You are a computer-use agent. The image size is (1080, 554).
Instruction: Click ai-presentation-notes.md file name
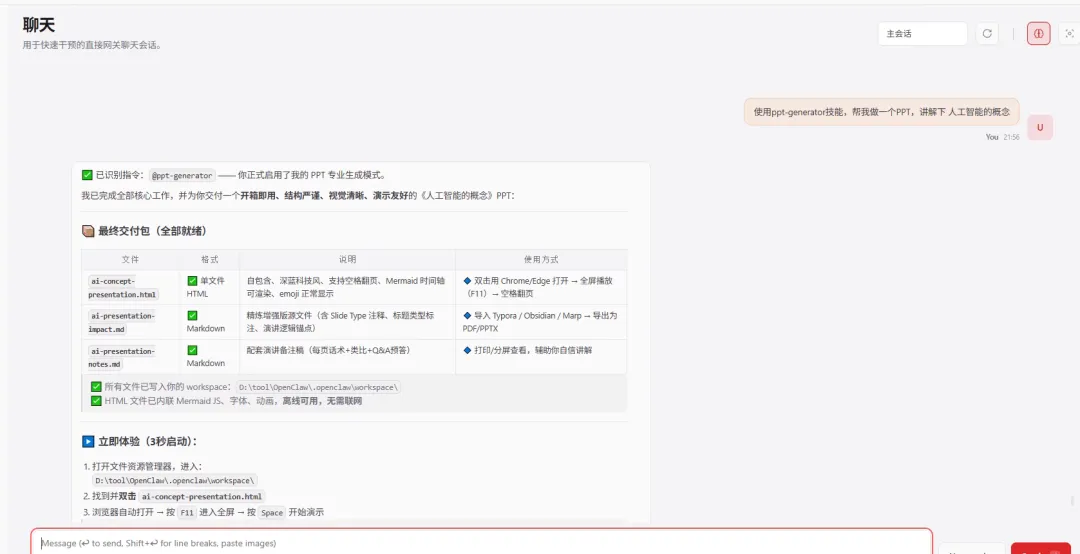[122, 357]
